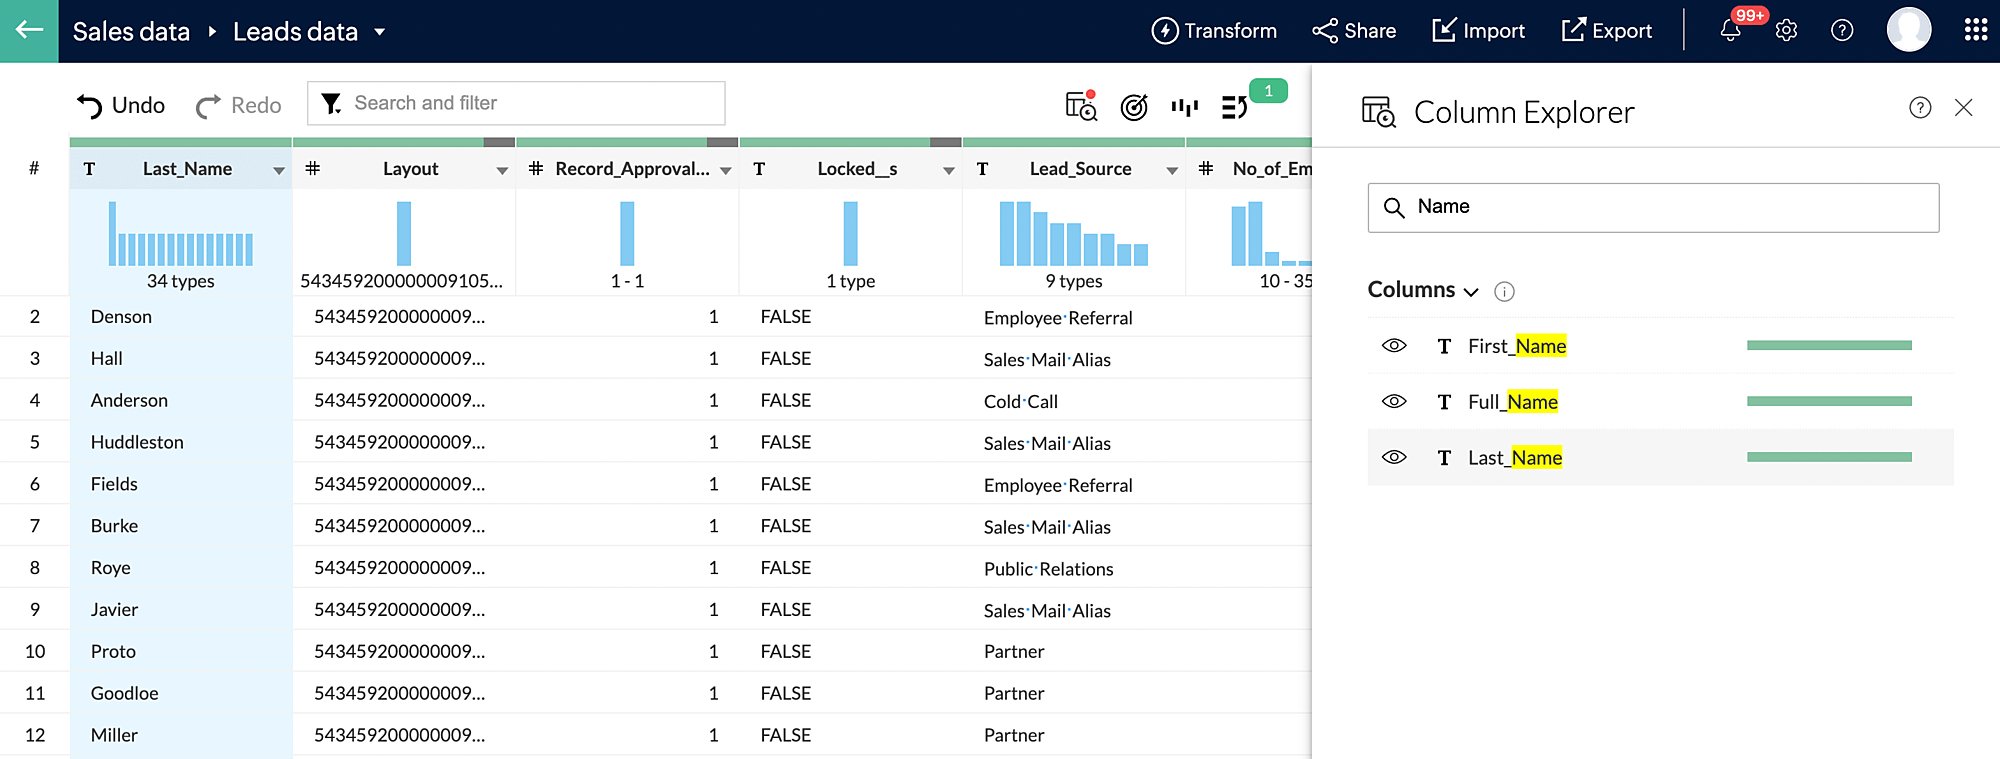This screenshot has width=2000, height=759.
Task: Open the ruleset icon with badge
Action: pyautogui.click(x=1235, y=107)
